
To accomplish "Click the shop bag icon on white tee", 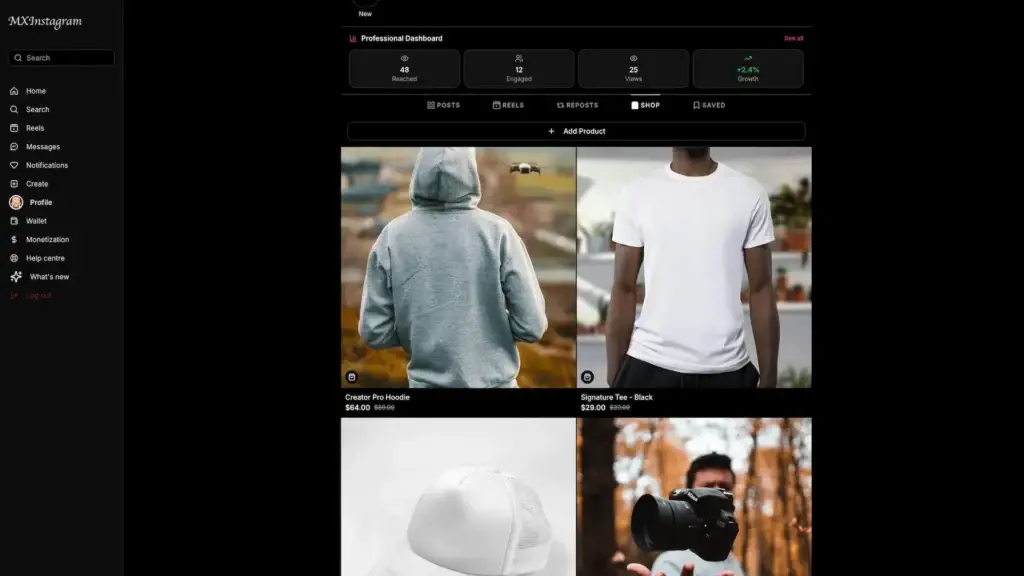I will (587, 377).
